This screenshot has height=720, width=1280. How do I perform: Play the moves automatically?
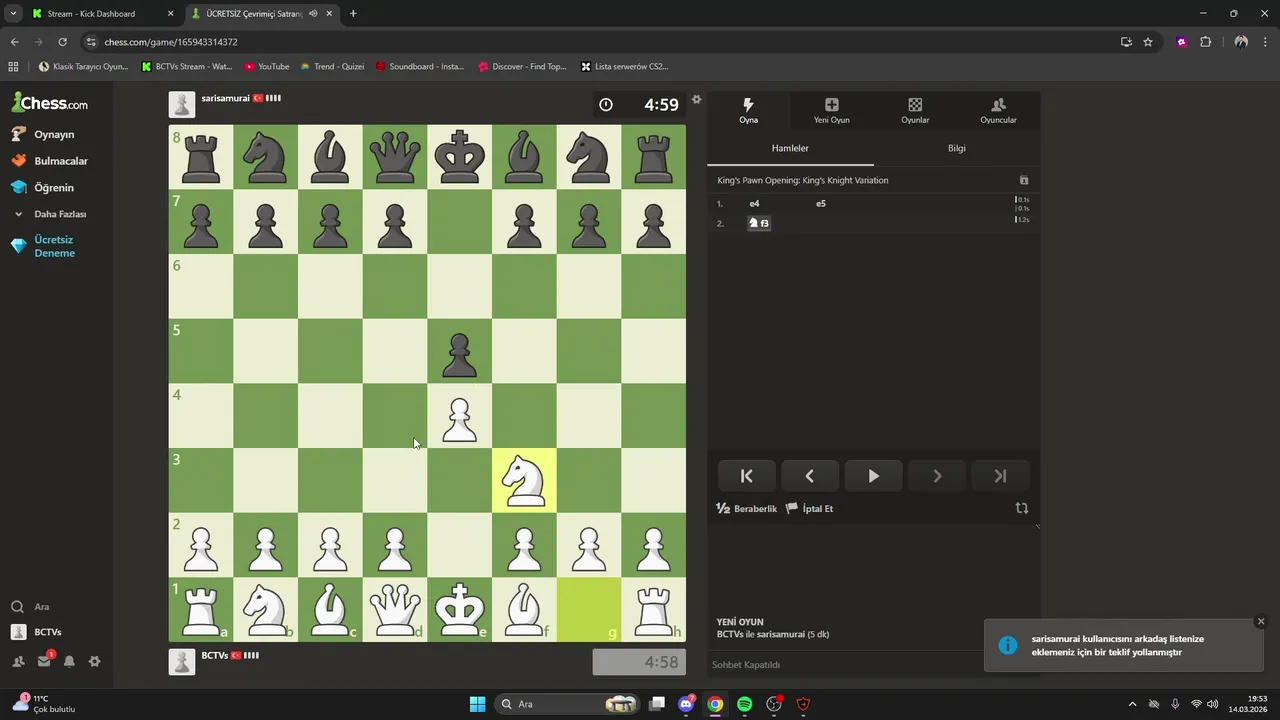873,476
